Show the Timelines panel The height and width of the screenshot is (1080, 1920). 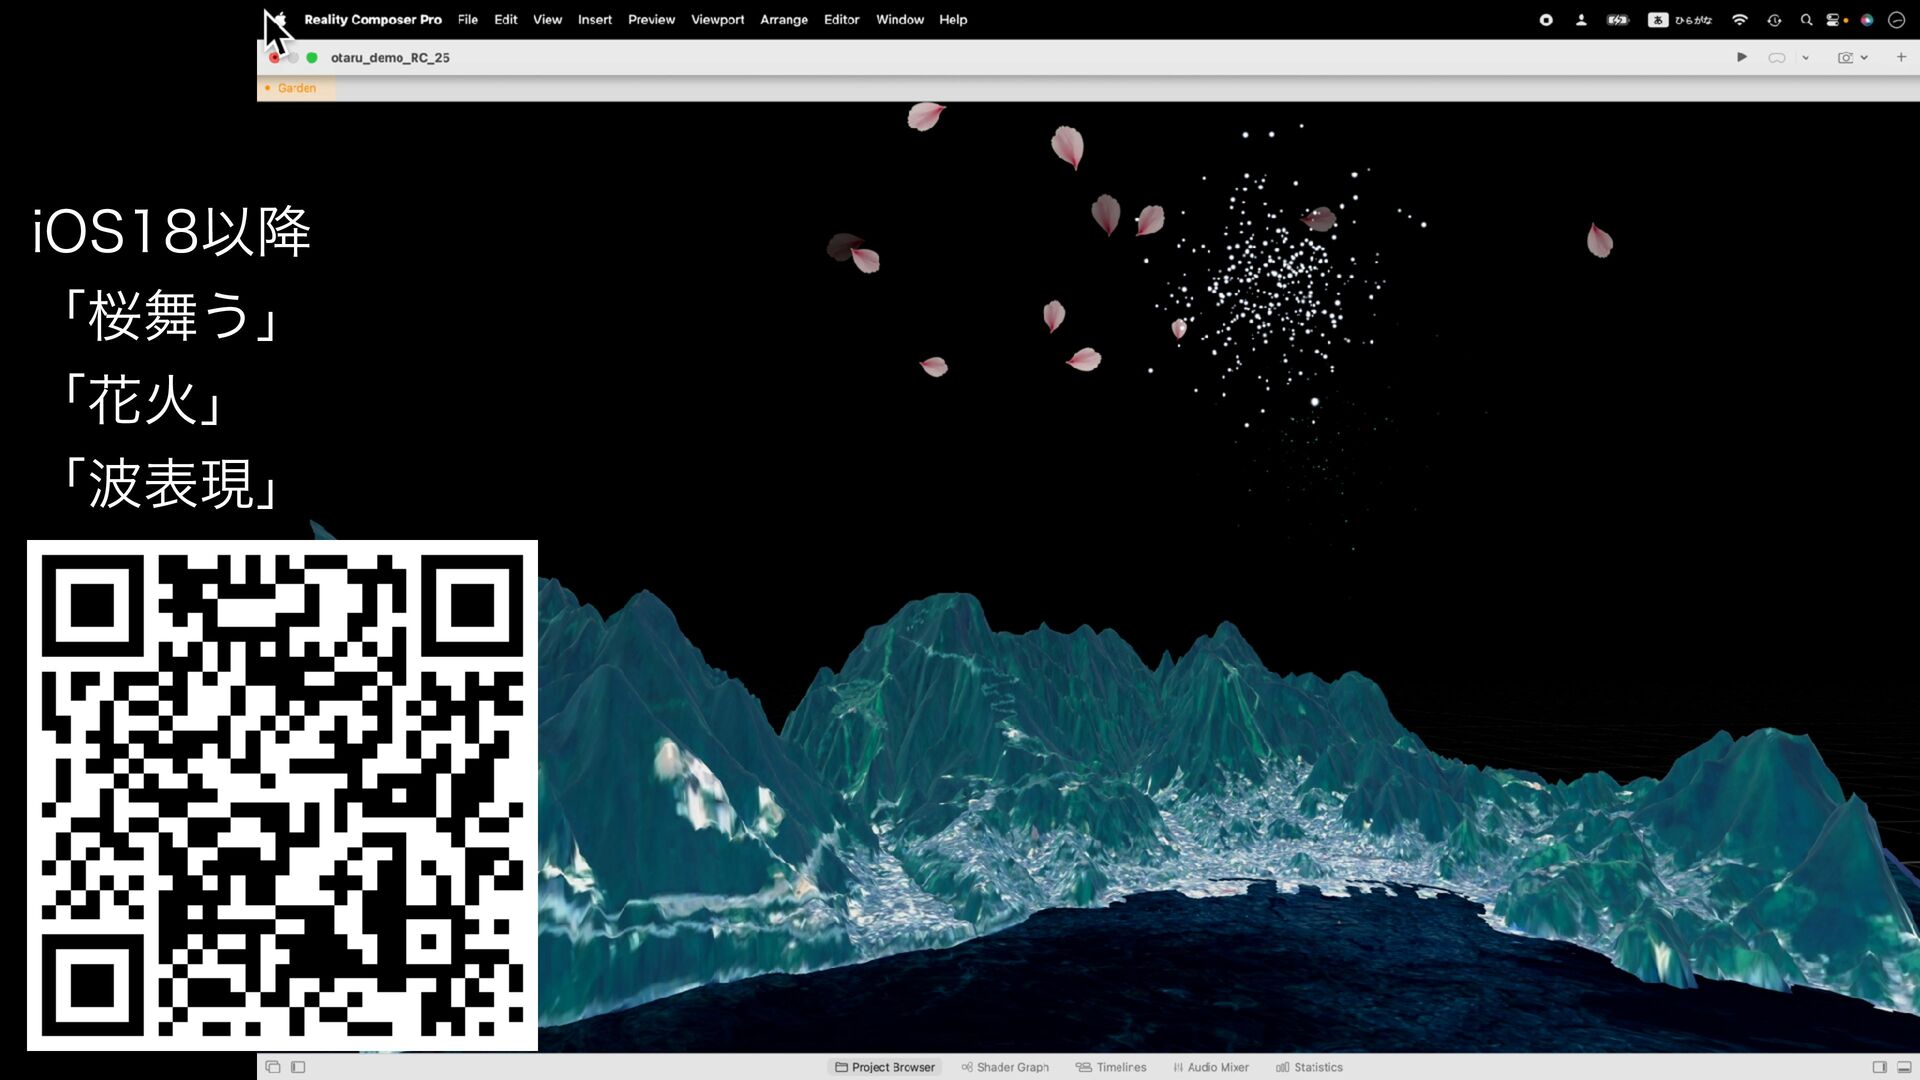coord(1111,1067)
